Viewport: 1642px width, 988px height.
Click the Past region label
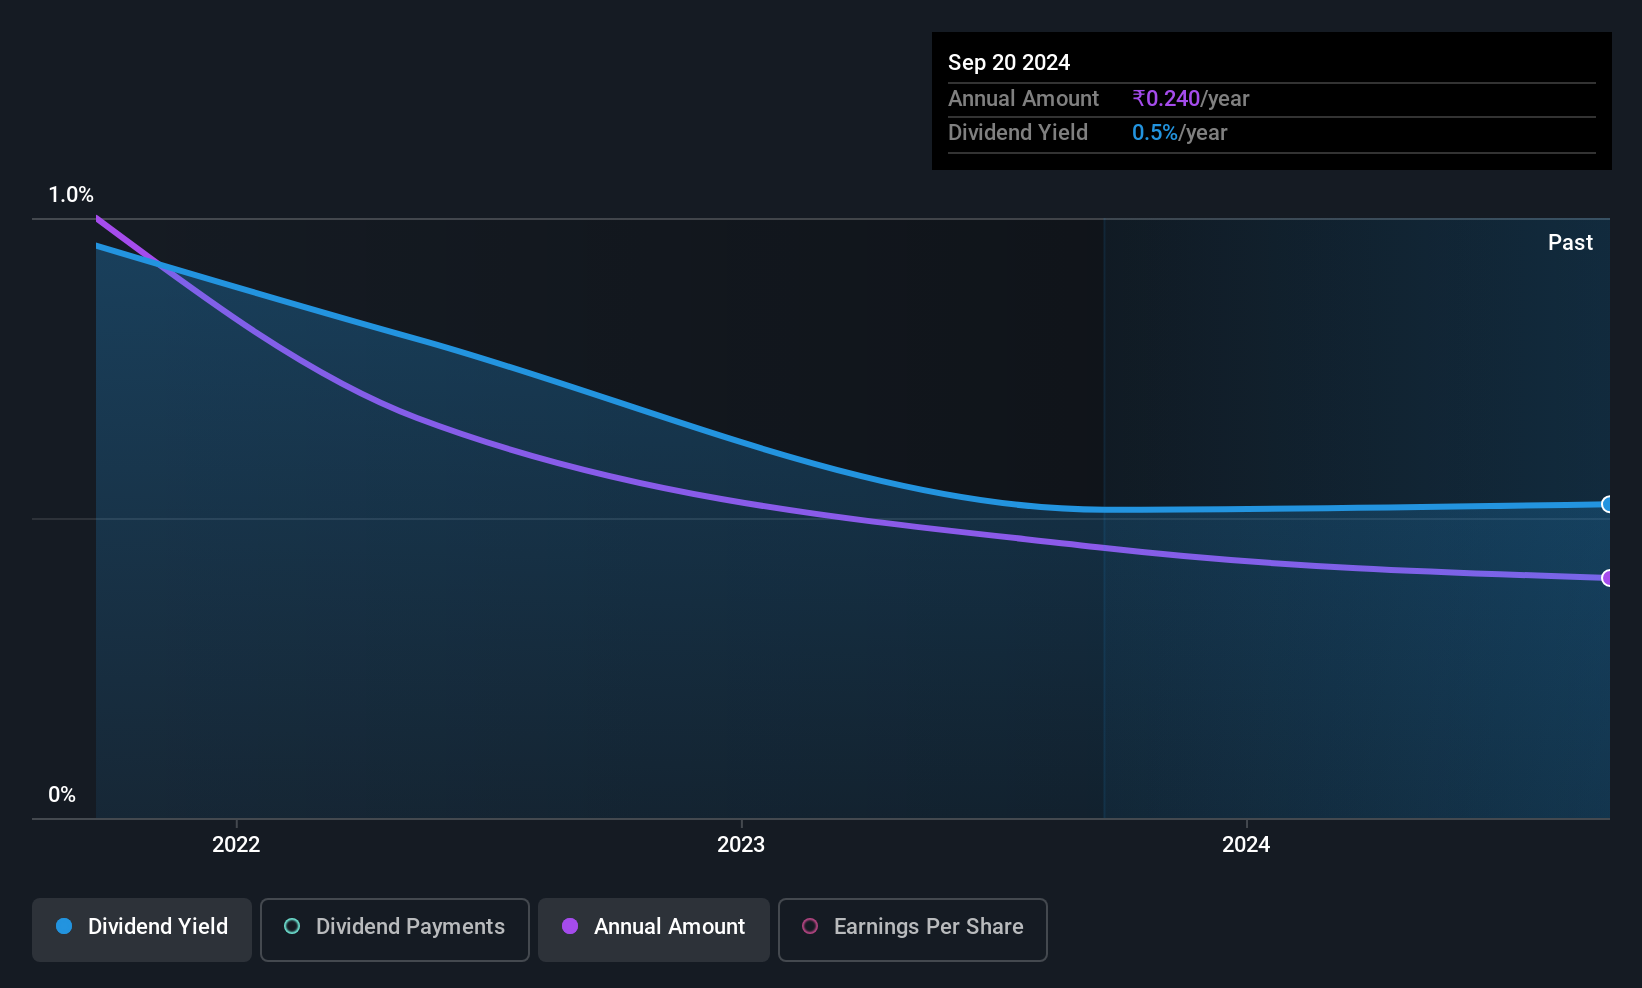1570,242
